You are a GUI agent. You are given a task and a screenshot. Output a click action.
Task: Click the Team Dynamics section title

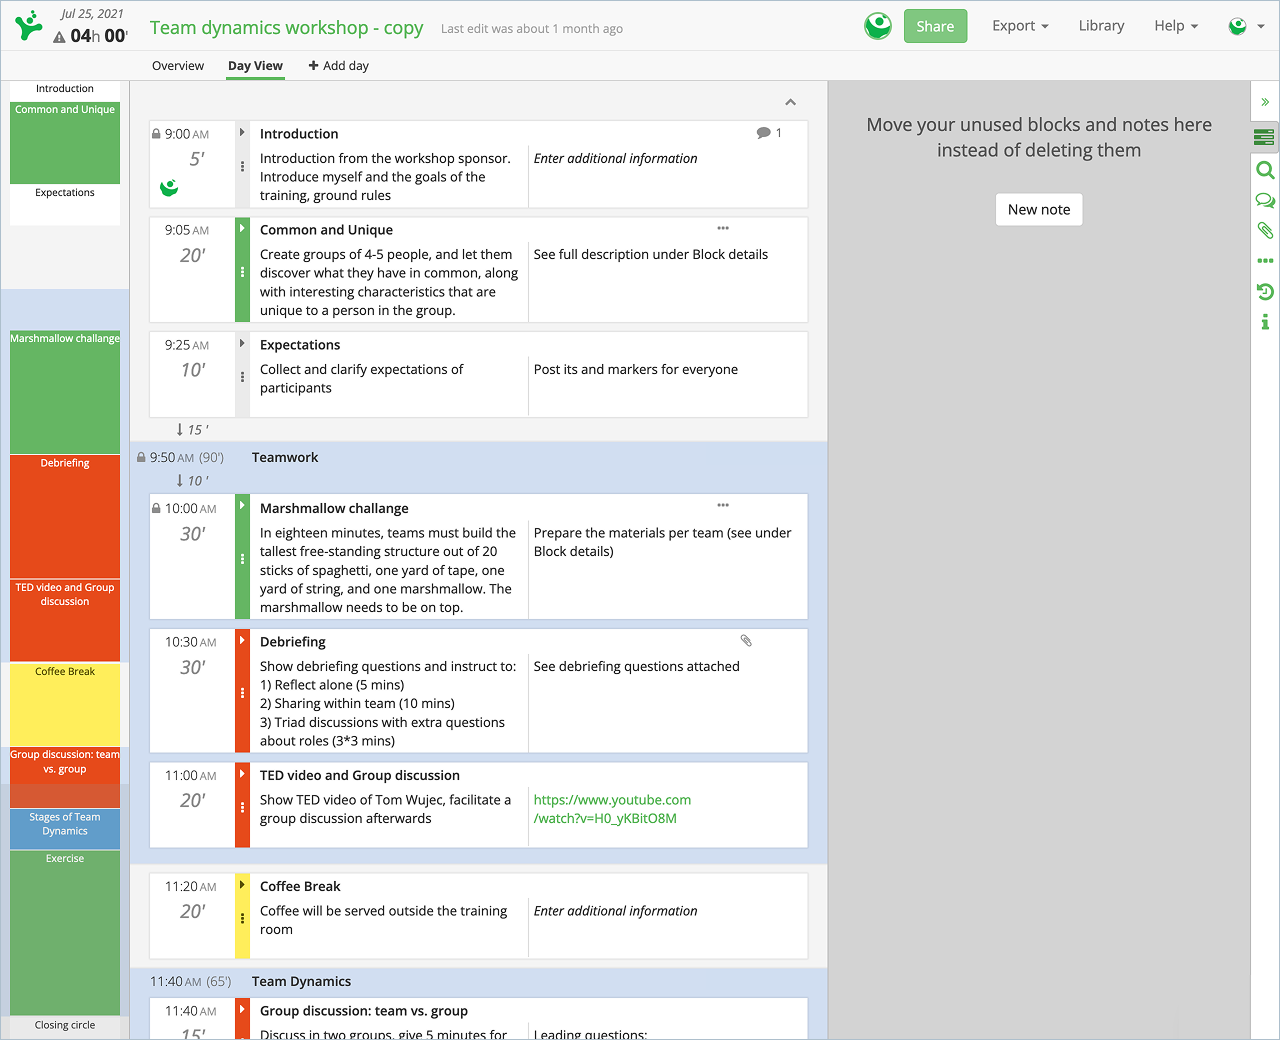tap(301, 981)
